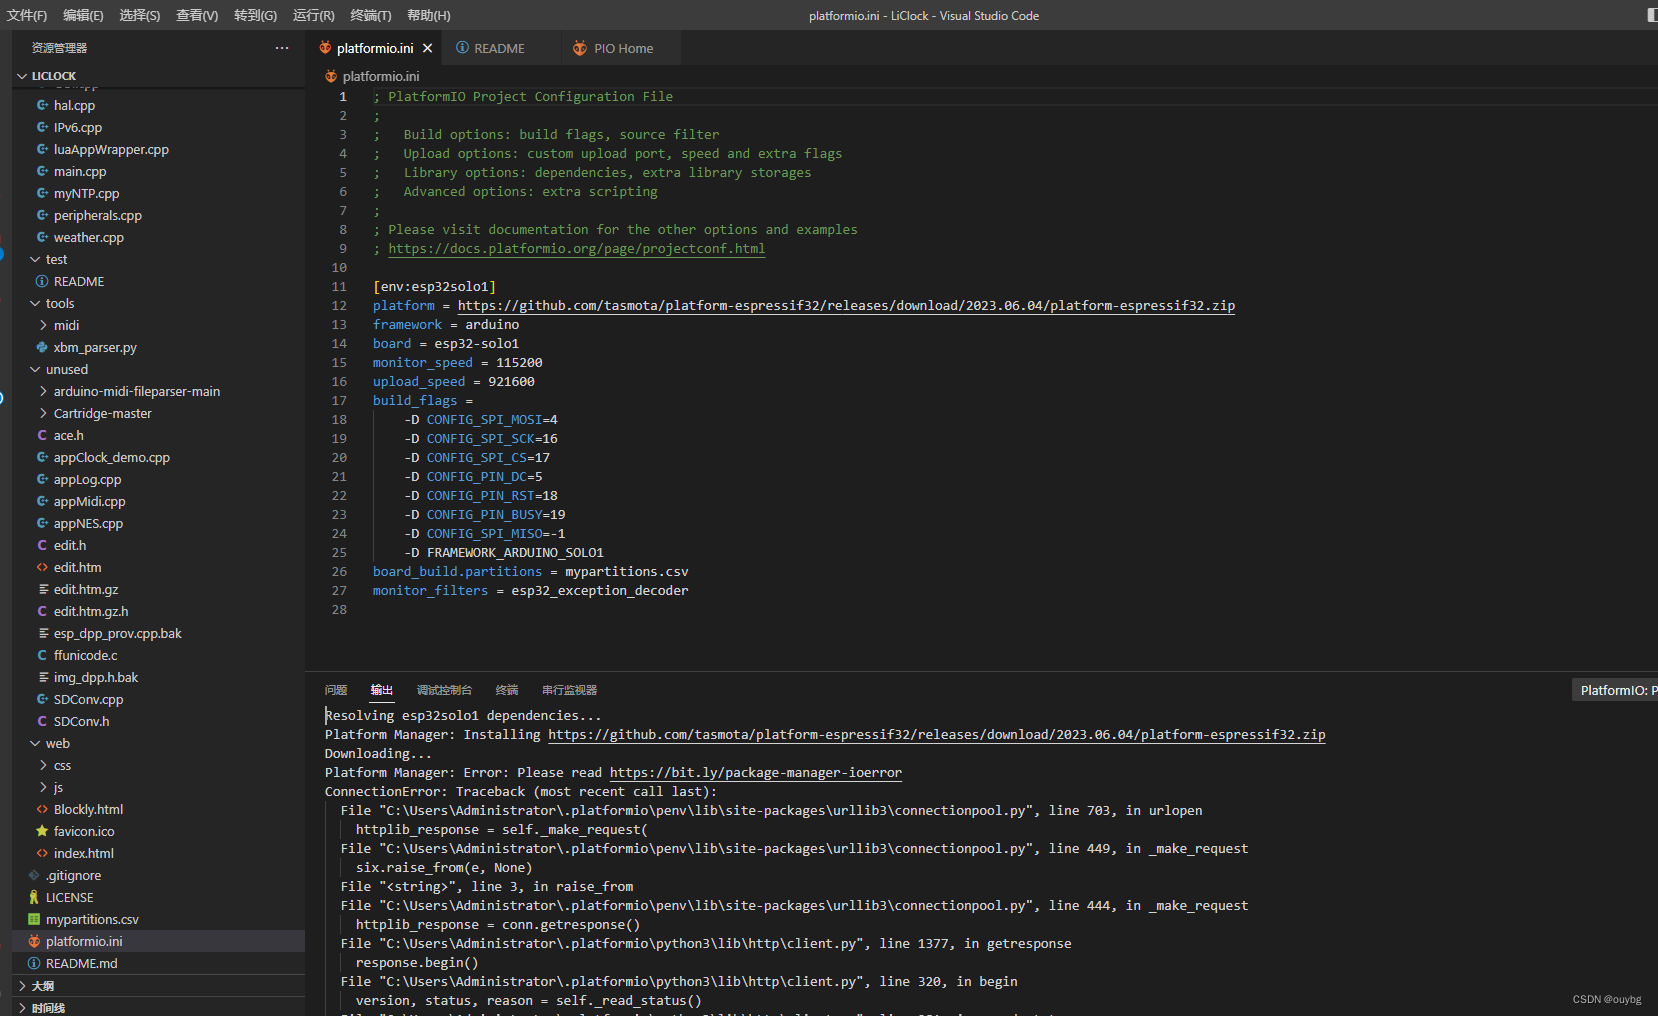Screen dimensions: 1658x1016
Task: Expand the Cartridge-master folder
Action: (43, 413)
